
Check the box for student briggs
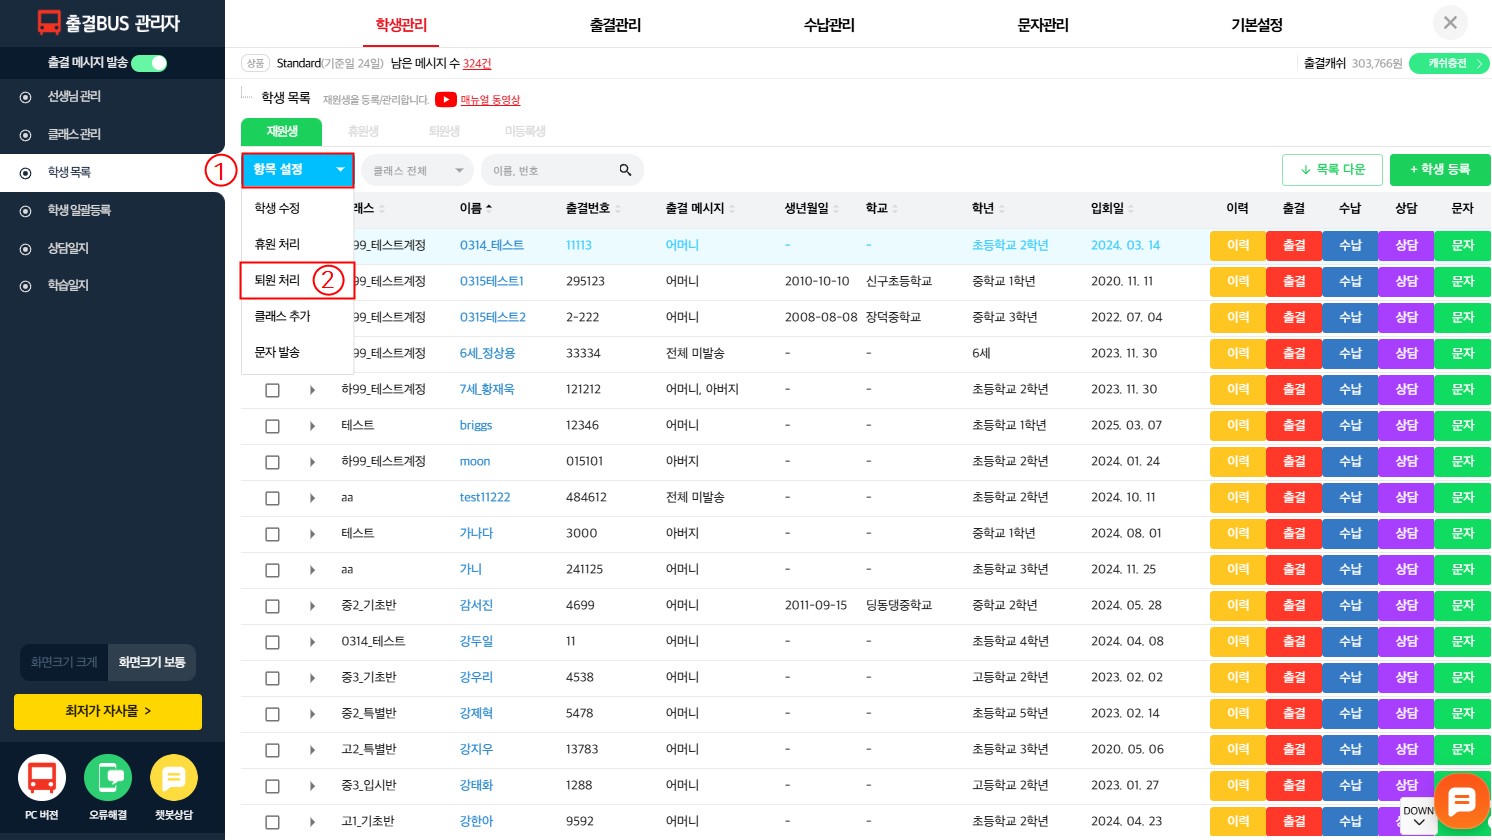pyautogui.click(x=272, y=426)
